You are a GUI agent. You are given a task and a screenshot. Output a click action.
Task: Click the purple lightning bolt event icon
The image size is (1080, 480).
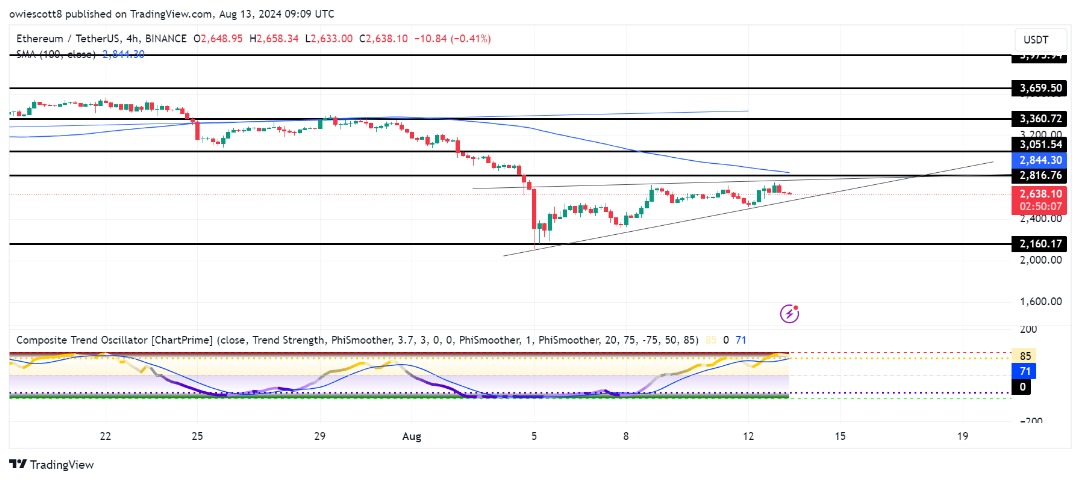tap(789, 314)
